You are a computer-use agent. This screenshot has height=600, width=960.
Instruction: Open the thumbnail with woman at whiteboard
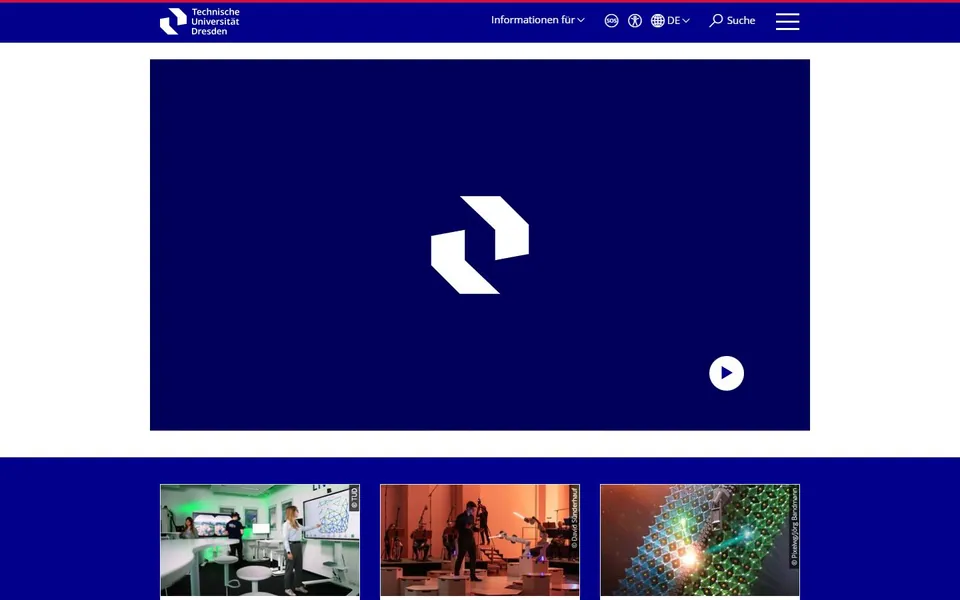click(x=260, y=540)
